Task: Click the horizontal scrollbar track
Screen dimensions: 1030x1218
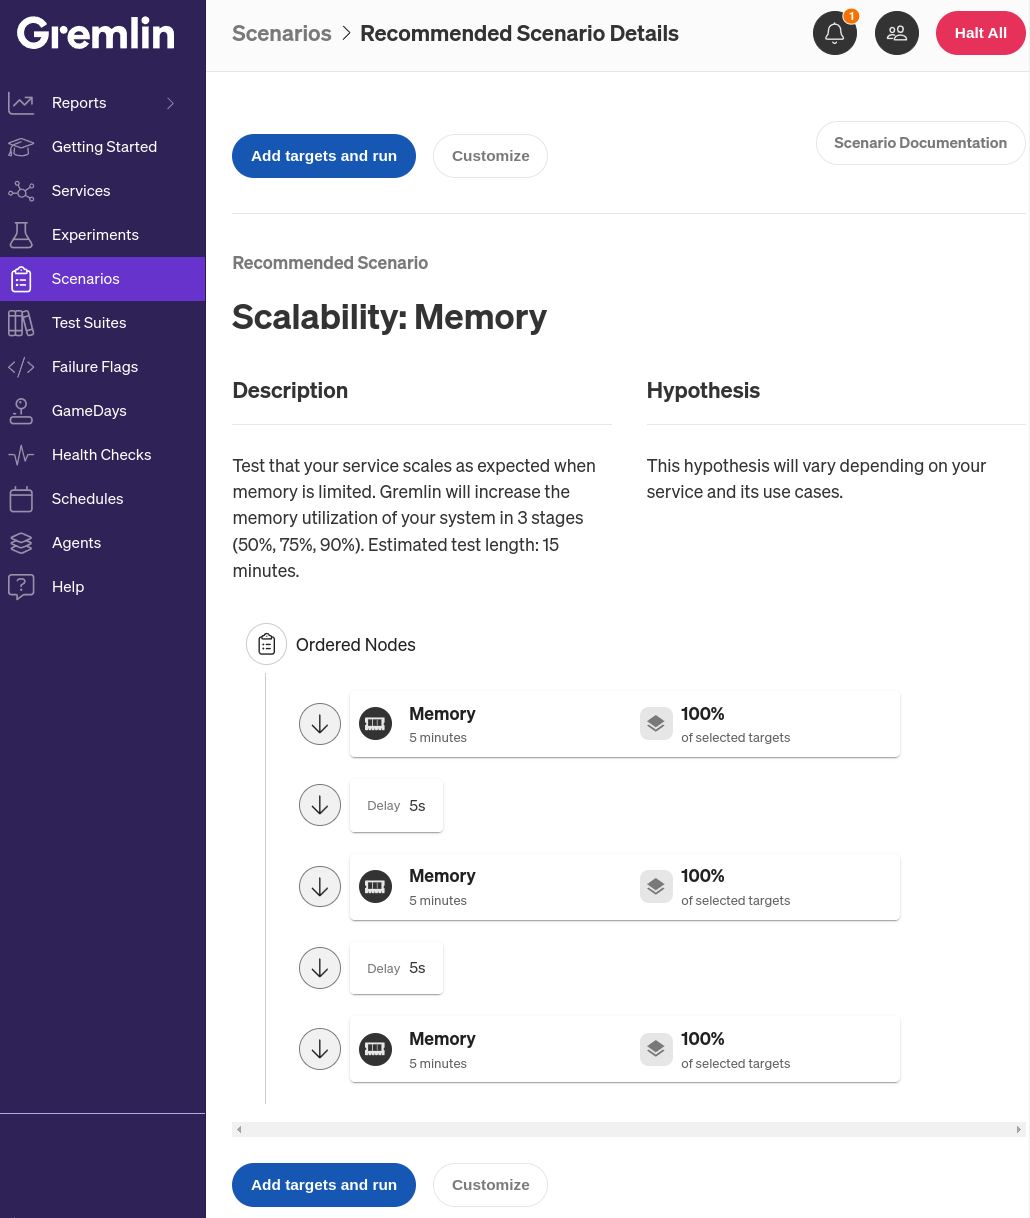Action: coord(629,1129)
